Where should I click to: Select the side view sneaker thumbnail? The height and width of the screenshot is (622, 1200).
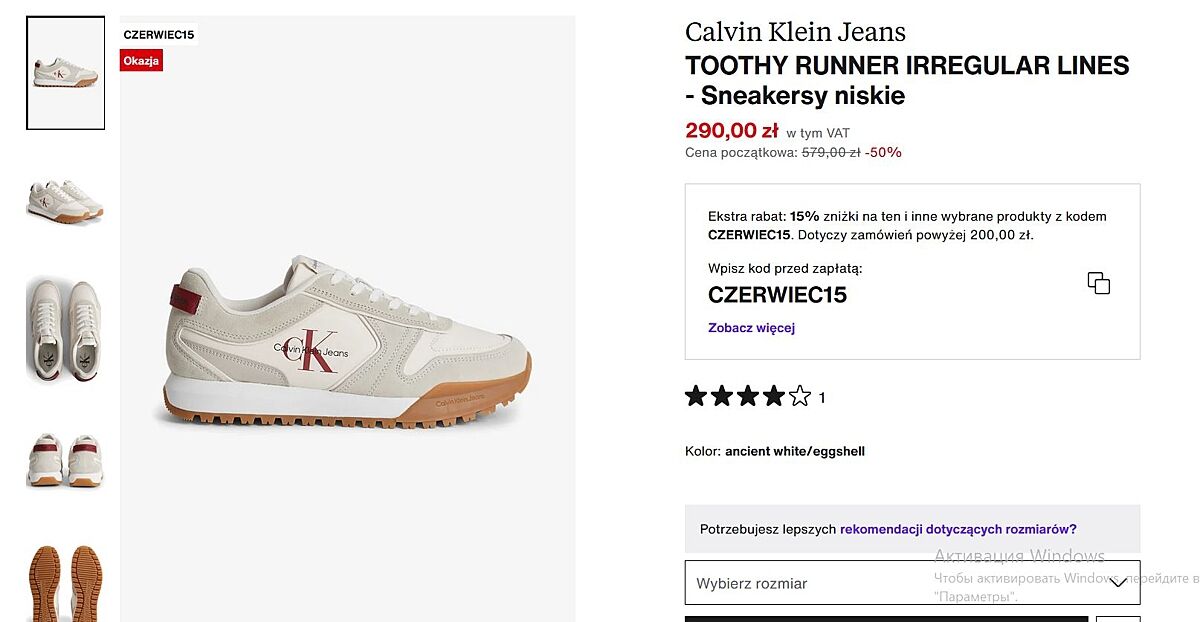point(65,73)
